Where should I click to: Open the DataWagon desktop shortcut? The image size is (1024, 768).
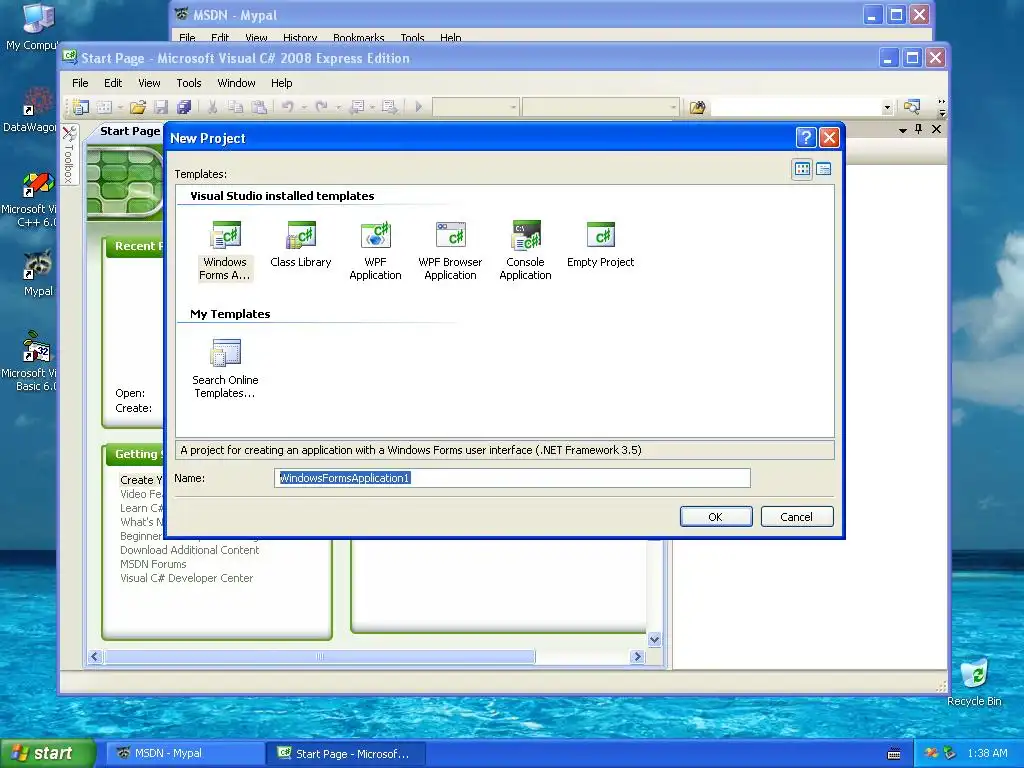pyautogui.click(x=29, y=110)
